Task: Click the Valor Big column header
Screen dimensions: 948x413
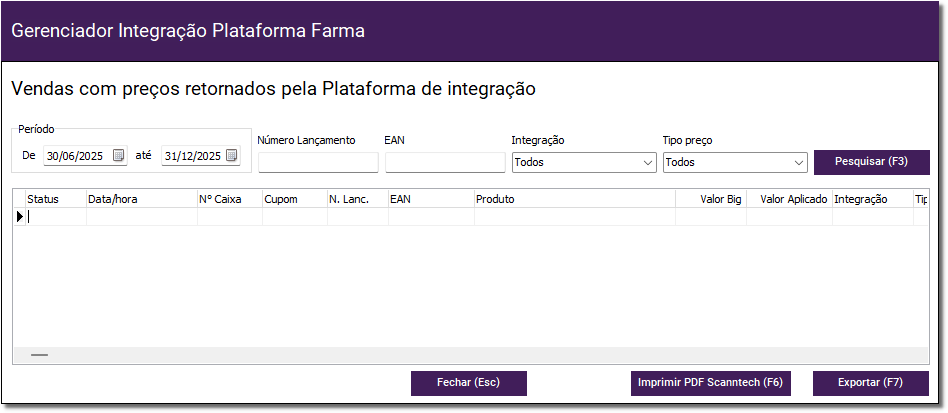Action: click(x=711, y=200)
